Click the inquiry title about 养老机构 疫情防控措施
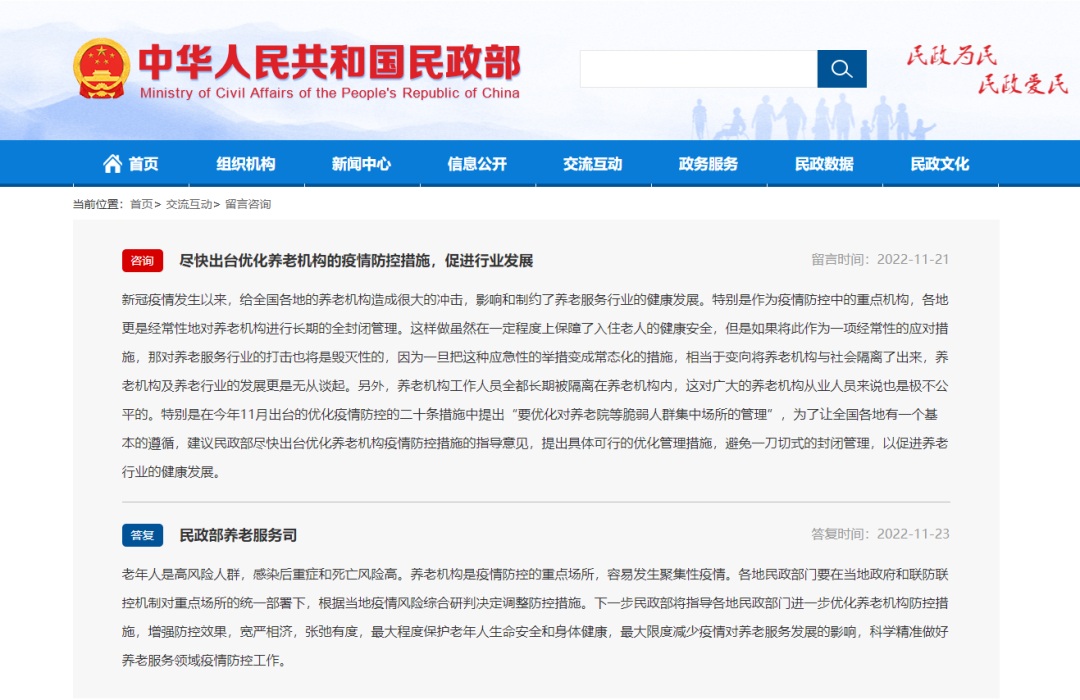The height and width of the screenshot is (700, 1080). (356, 261)
